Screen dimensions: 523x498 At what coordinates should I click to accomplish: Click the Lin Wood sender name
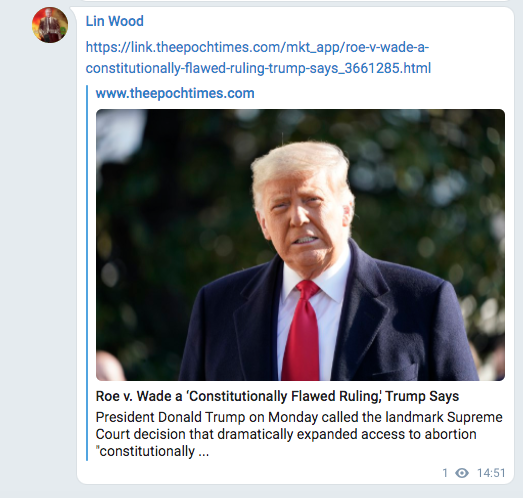[114, 21]
